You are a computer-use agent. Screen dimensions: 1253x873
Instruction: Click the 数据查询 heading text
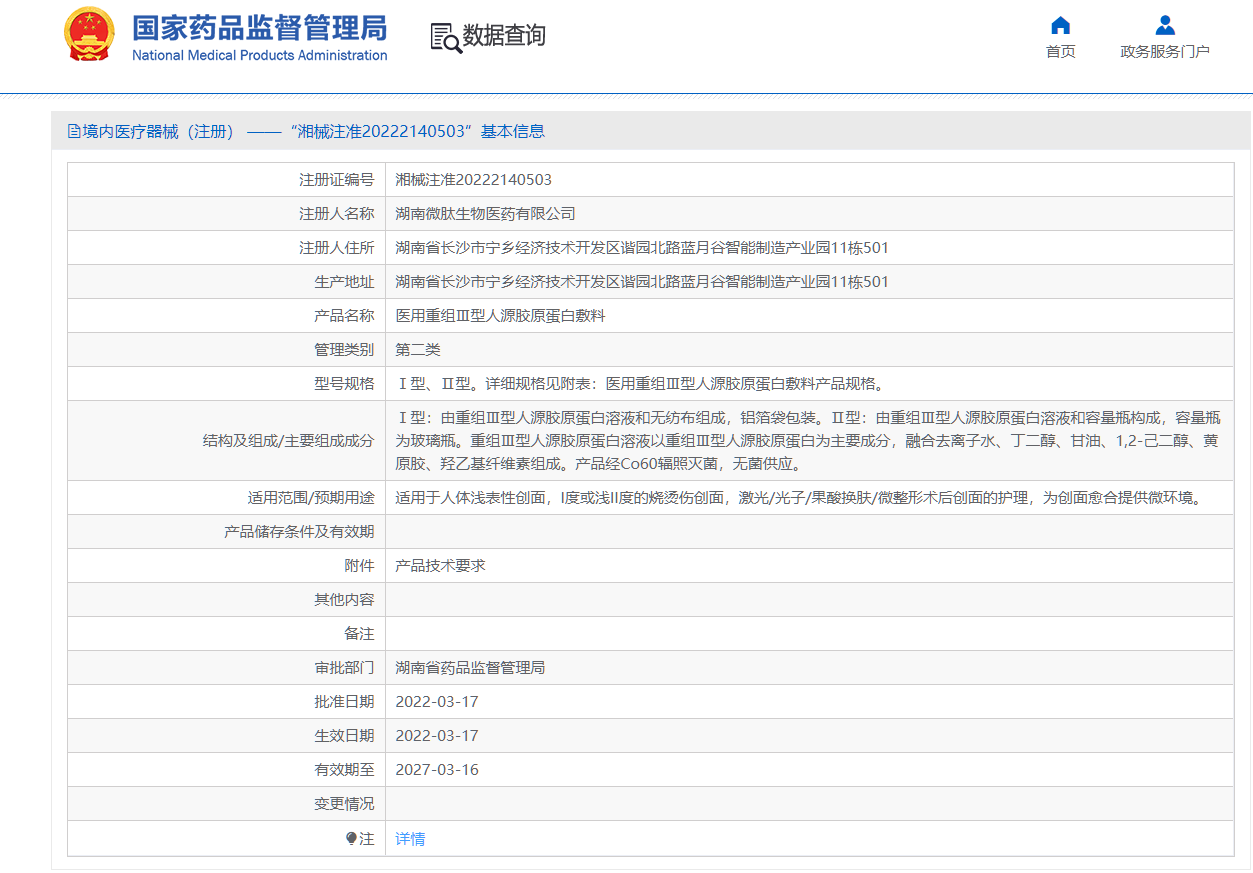point(504,36)
